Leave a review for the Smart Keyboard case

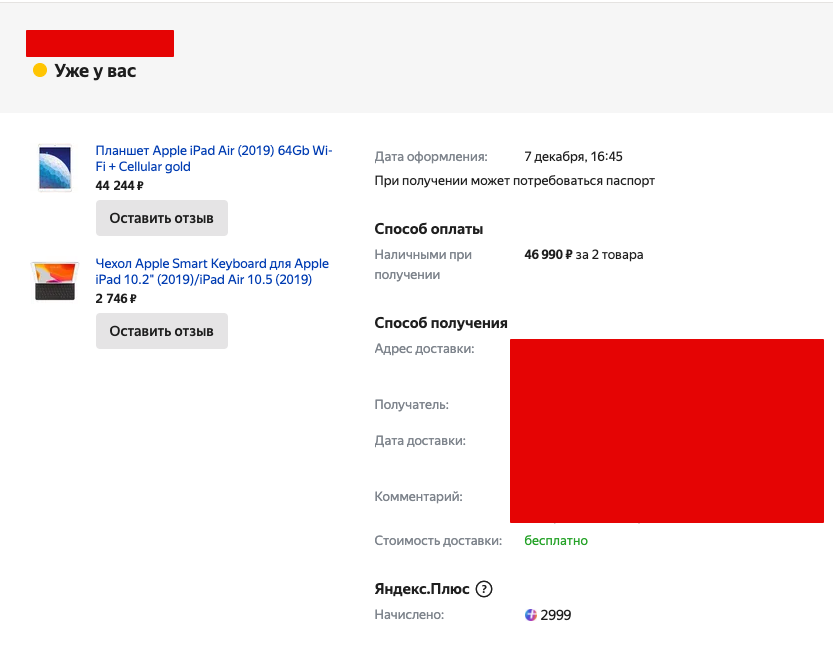click(x=162, y=331)
